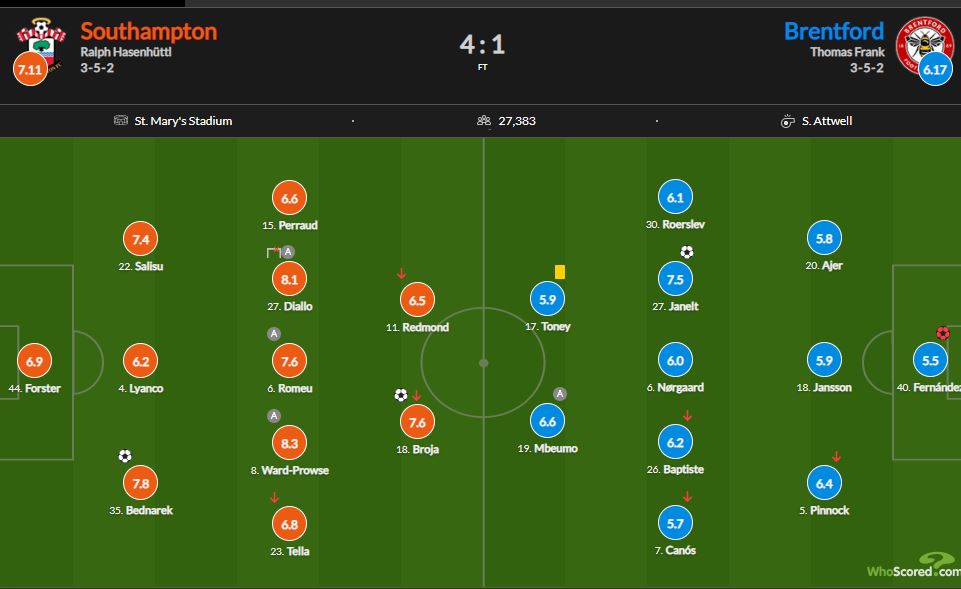
Task: Click Forster's 6.9 goalkeeper rating
Action: pyautogui.click(x=36, y=362)
